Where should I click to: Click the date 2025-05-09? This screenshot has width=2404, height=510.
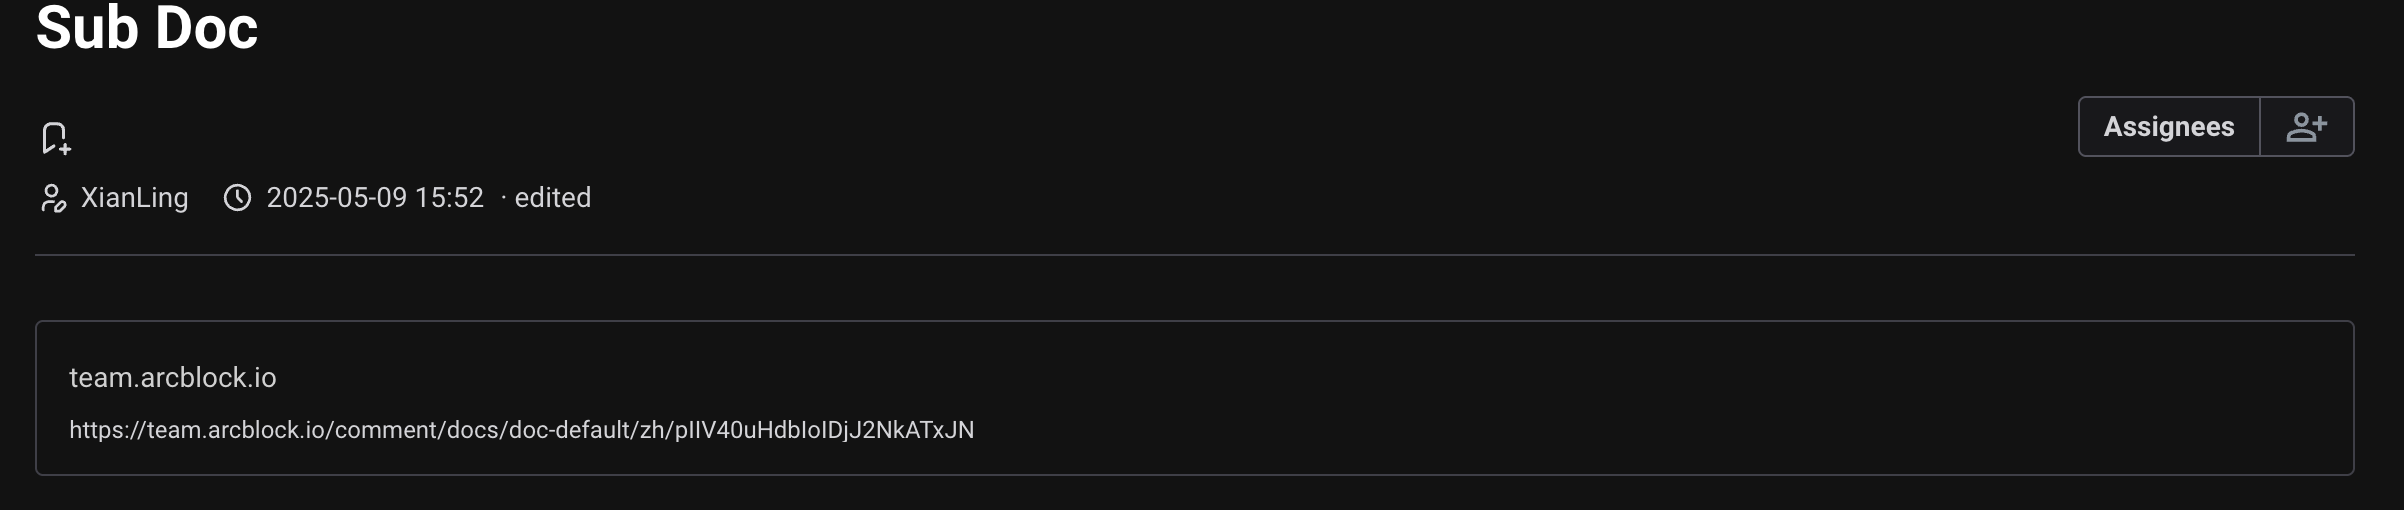[336, 198]
